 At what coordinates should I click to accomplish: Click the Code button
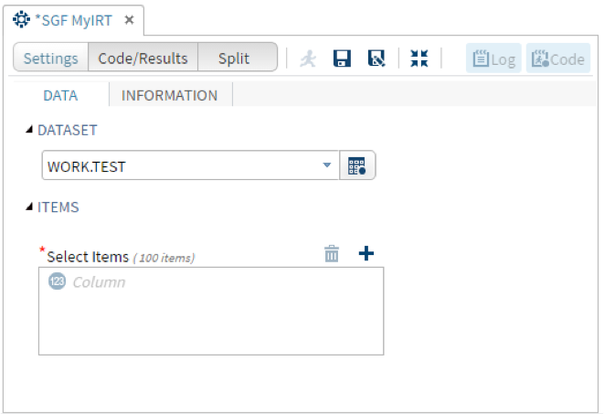[557, 59]
